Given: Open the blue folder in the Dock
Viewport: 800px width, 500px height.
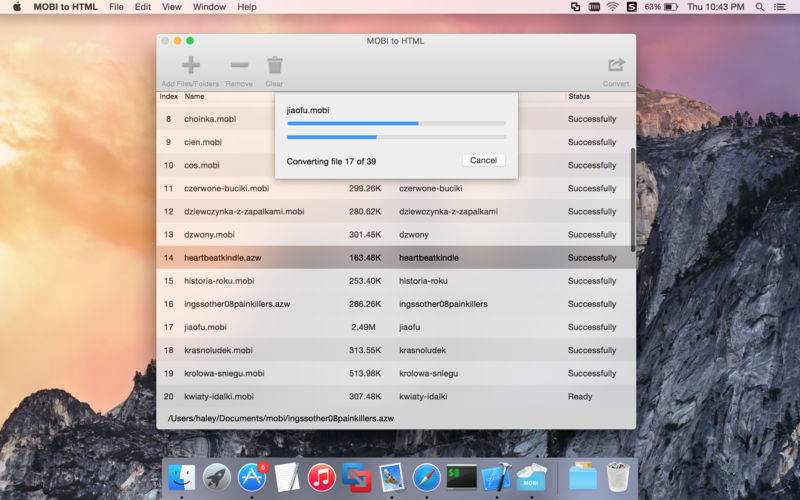Looking at the screenshot, I should pyautogui.click(x=583, y=478).
